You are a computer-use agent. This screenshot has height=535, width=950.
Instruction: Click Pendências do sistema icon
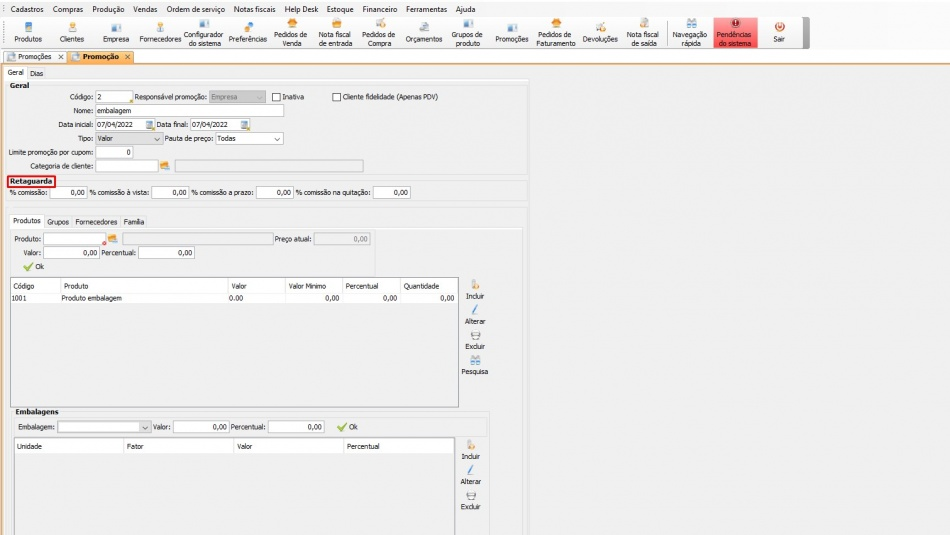pos(735,32)
